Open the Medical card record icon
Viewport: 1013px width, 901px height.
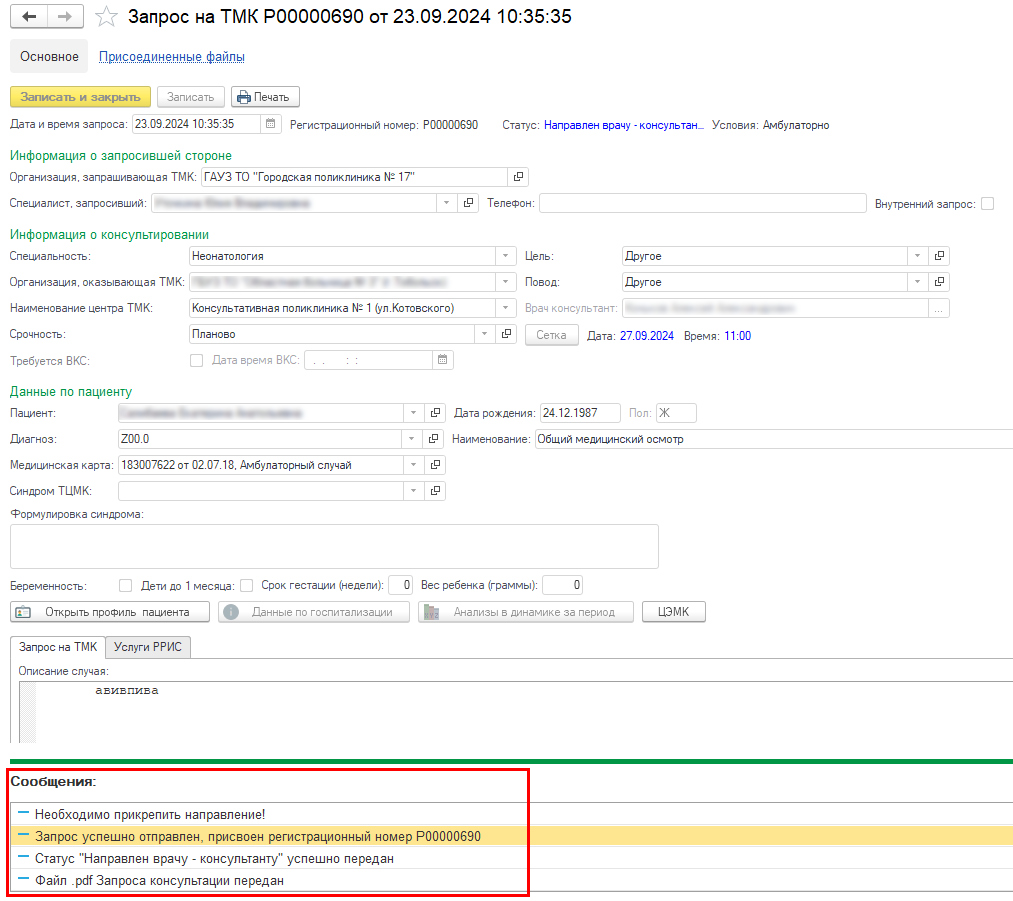(x=435, y=465)
